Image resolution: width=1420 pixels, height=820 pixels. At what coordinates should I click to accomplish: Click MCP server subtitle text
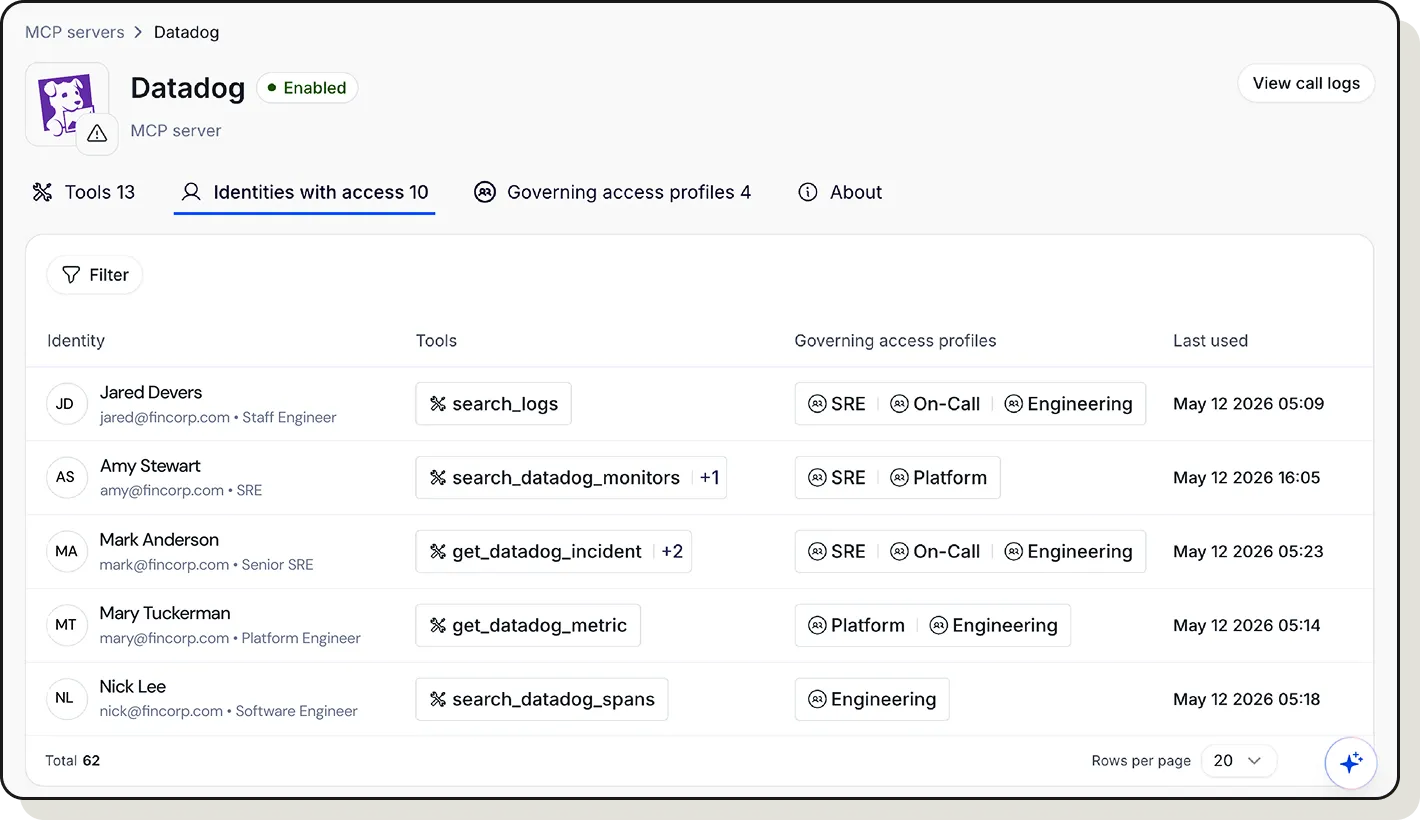(x=176, y=131)
